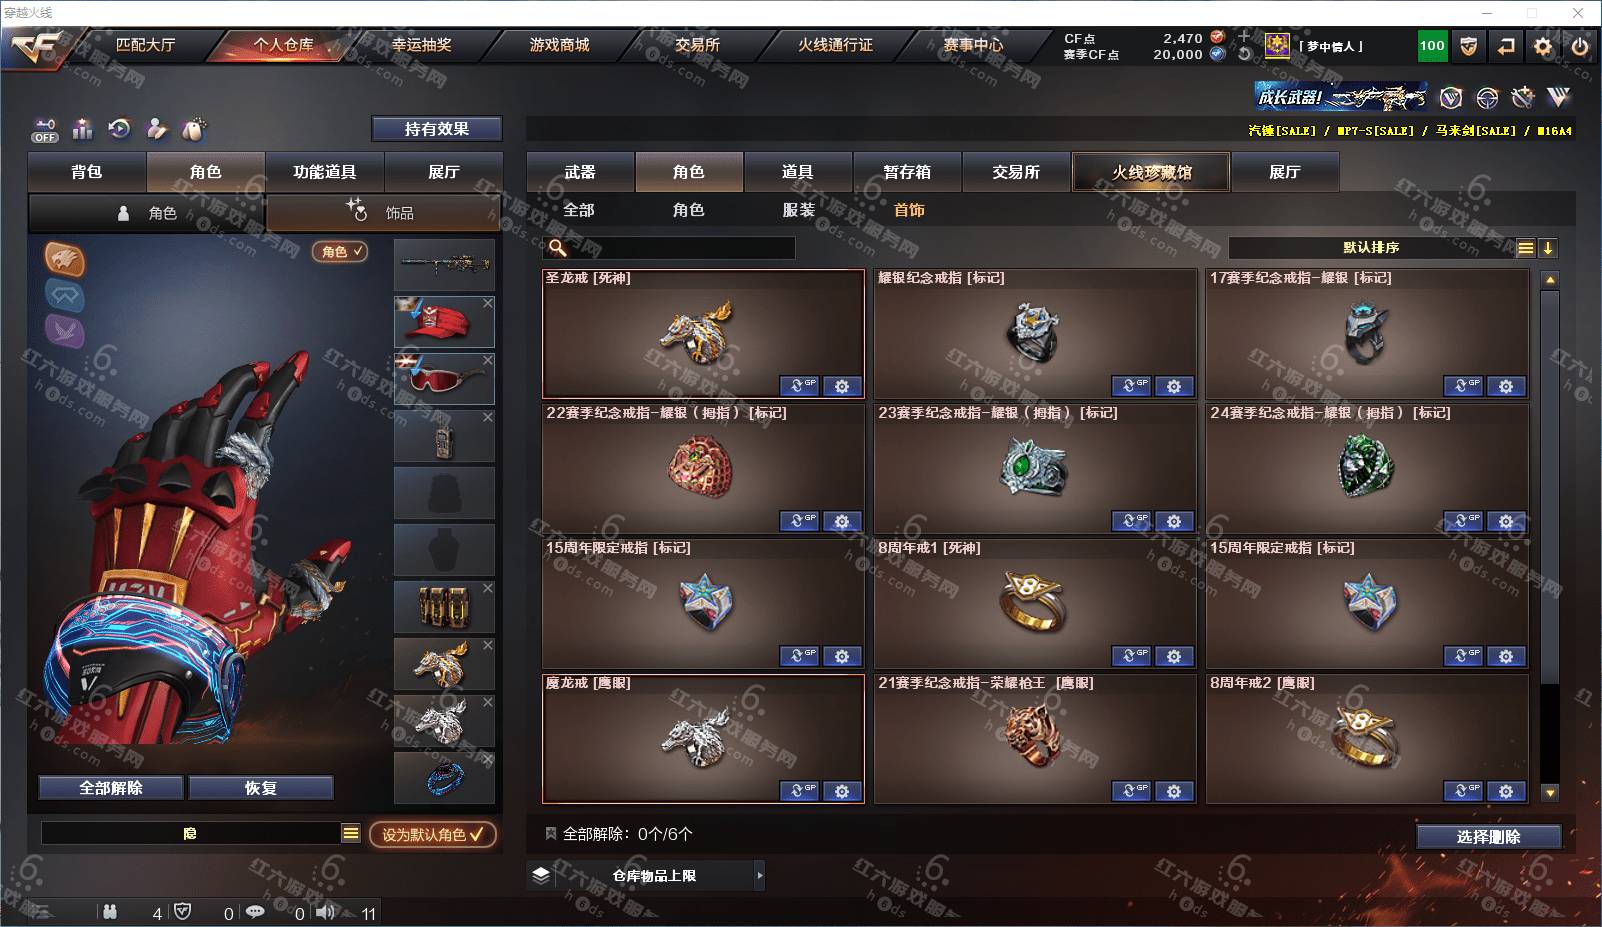Click the inventory list scrollbar down arrow

[1550, 793]
